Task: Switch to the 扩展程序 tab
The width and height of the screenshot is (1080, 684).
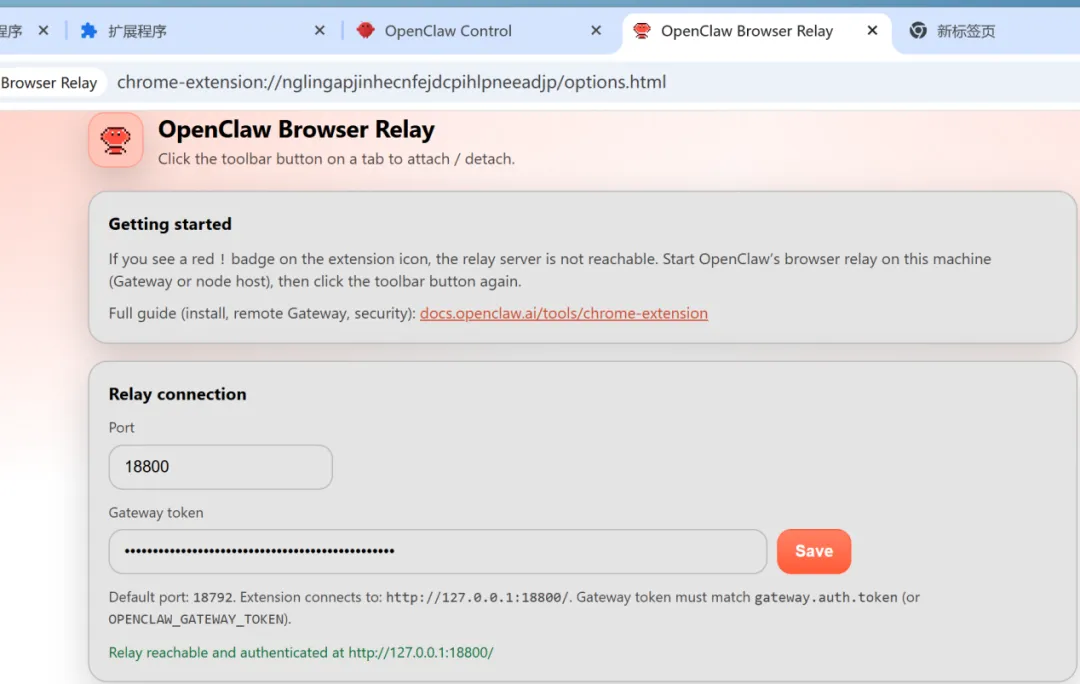Action: (x=200, y=31)
